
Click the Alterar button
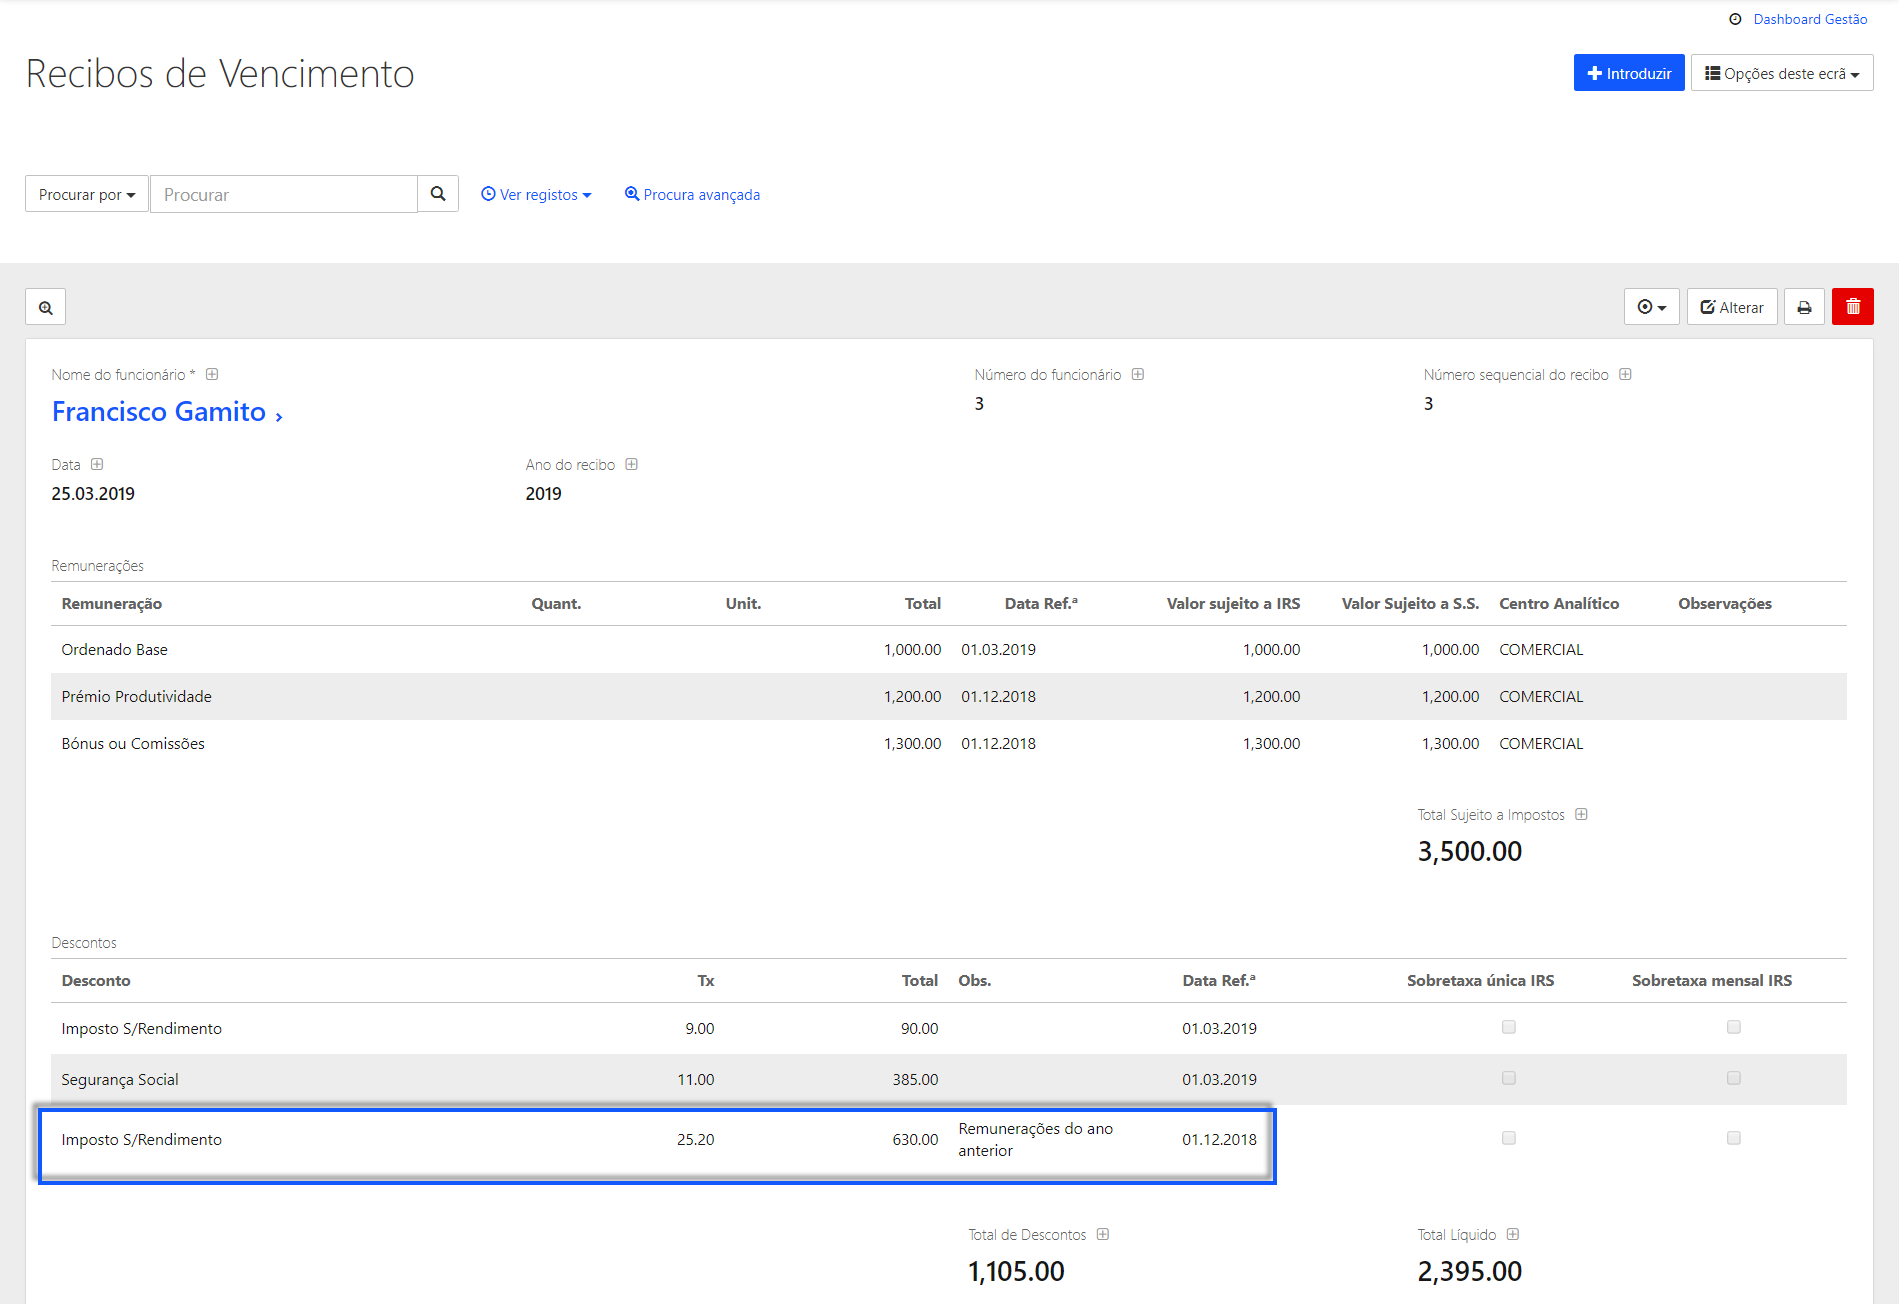[1732, 307]
